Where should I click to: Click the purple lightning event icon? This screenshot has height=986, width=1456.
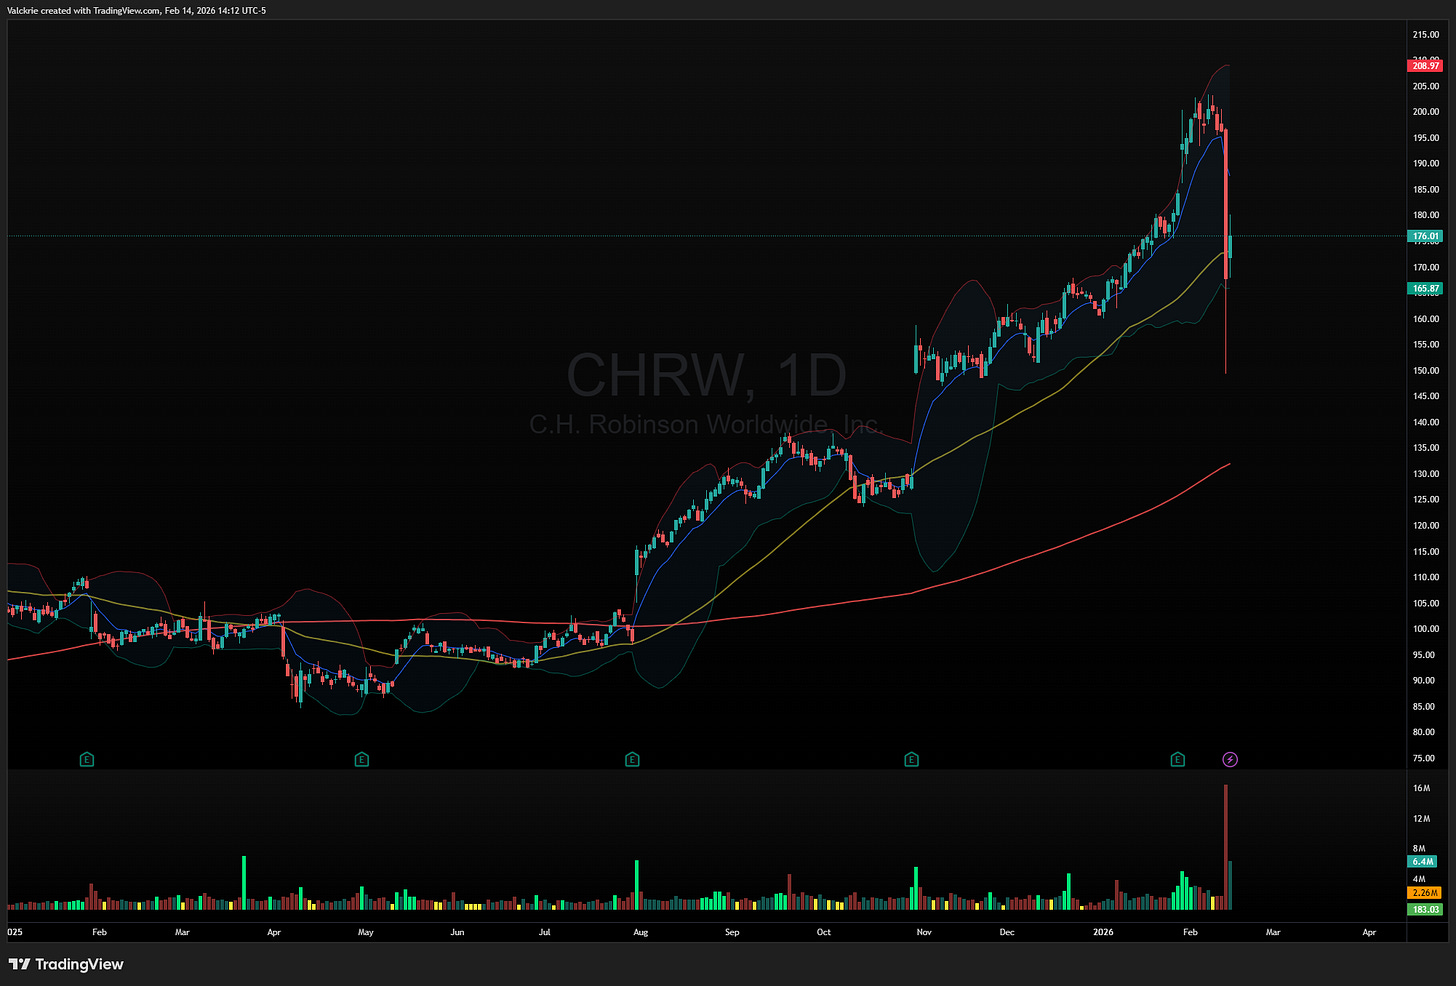tap(1230, 760)
